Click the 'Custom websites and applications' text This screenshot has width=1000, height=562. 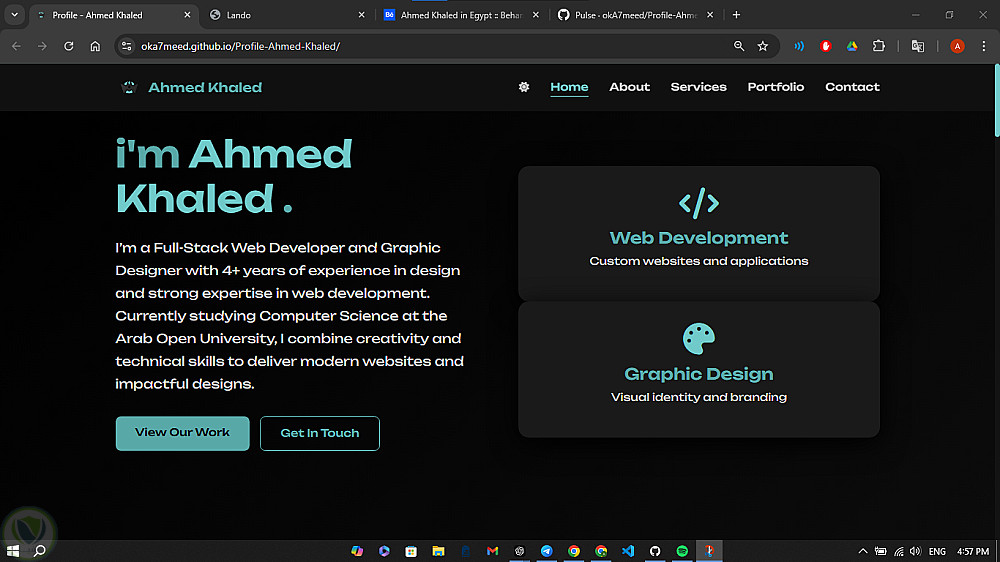coord(698,261)
